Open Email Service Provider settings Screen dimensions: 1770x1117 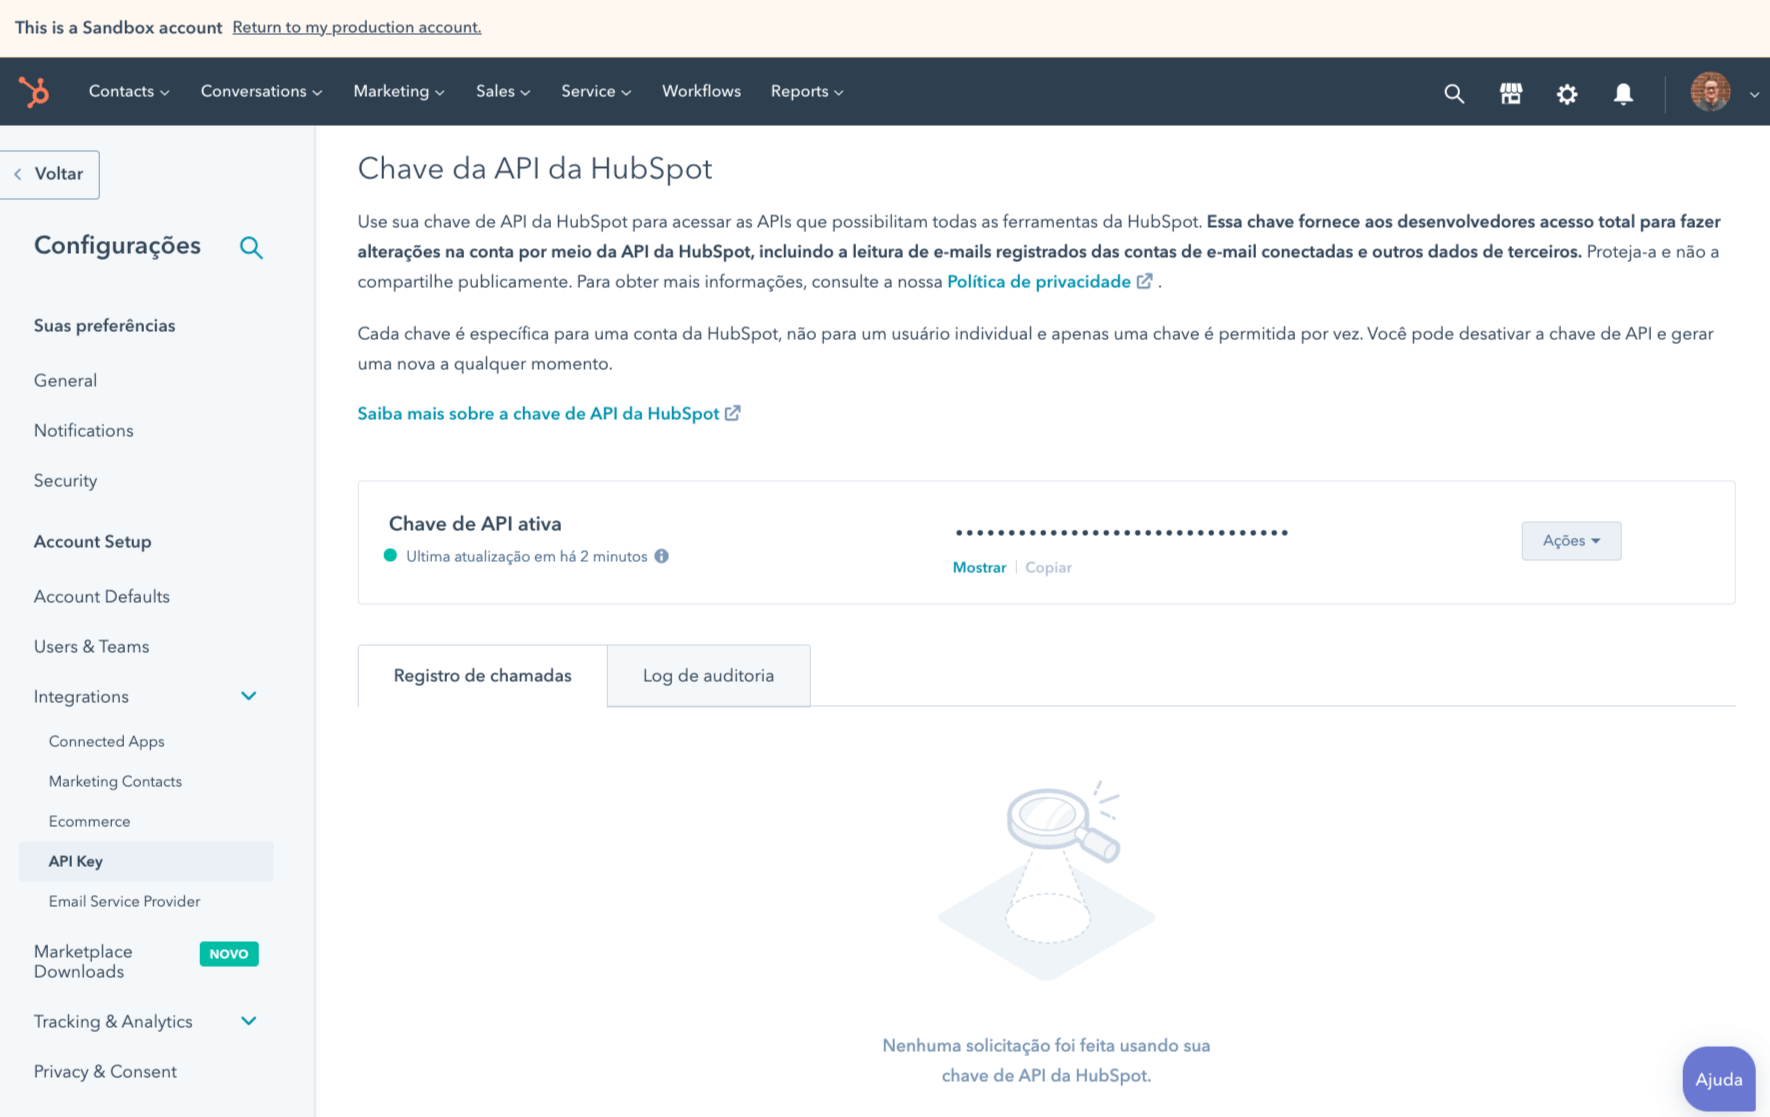click(124, 901)
